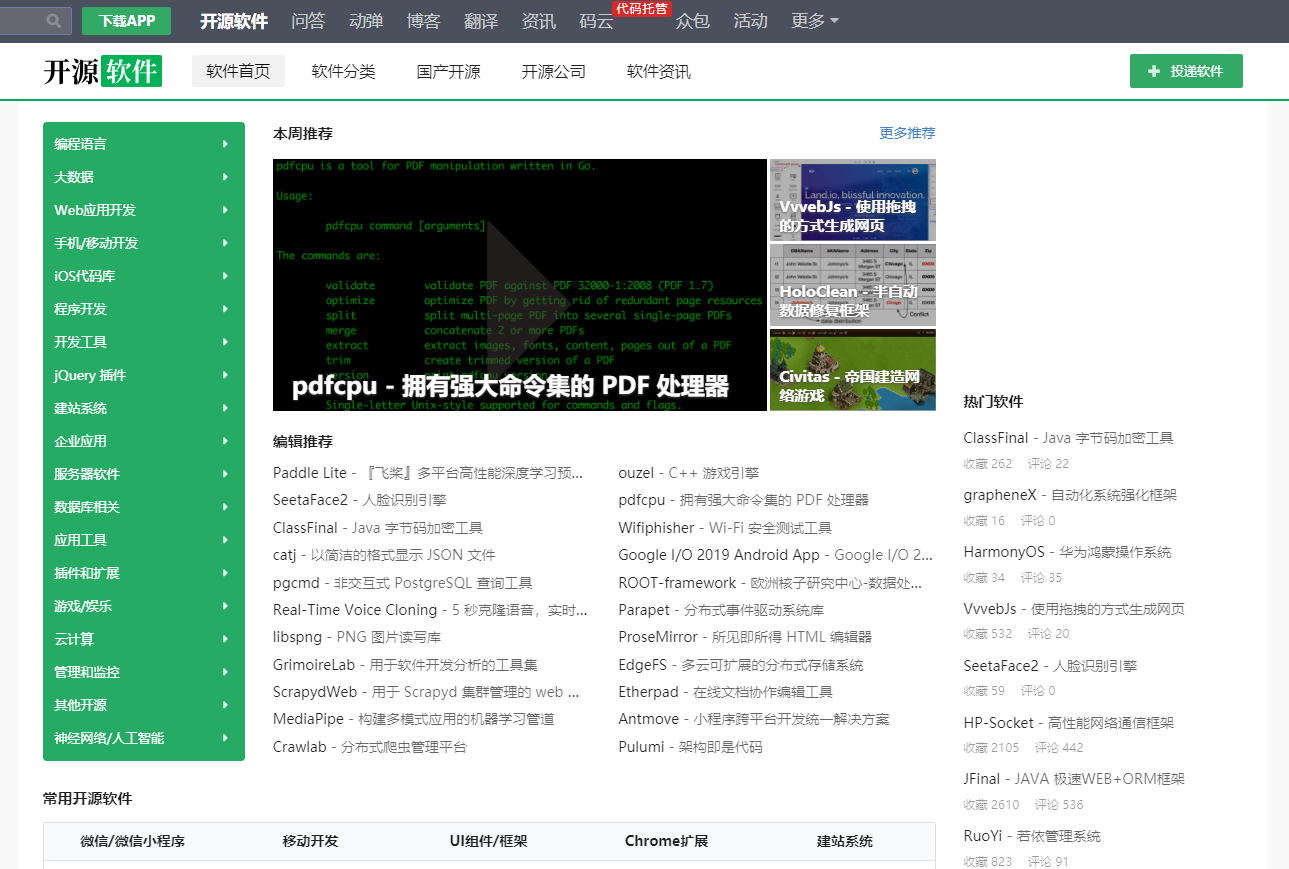Click the 下载APP button
Screen dimensions: 1289x869
(126, 21)
